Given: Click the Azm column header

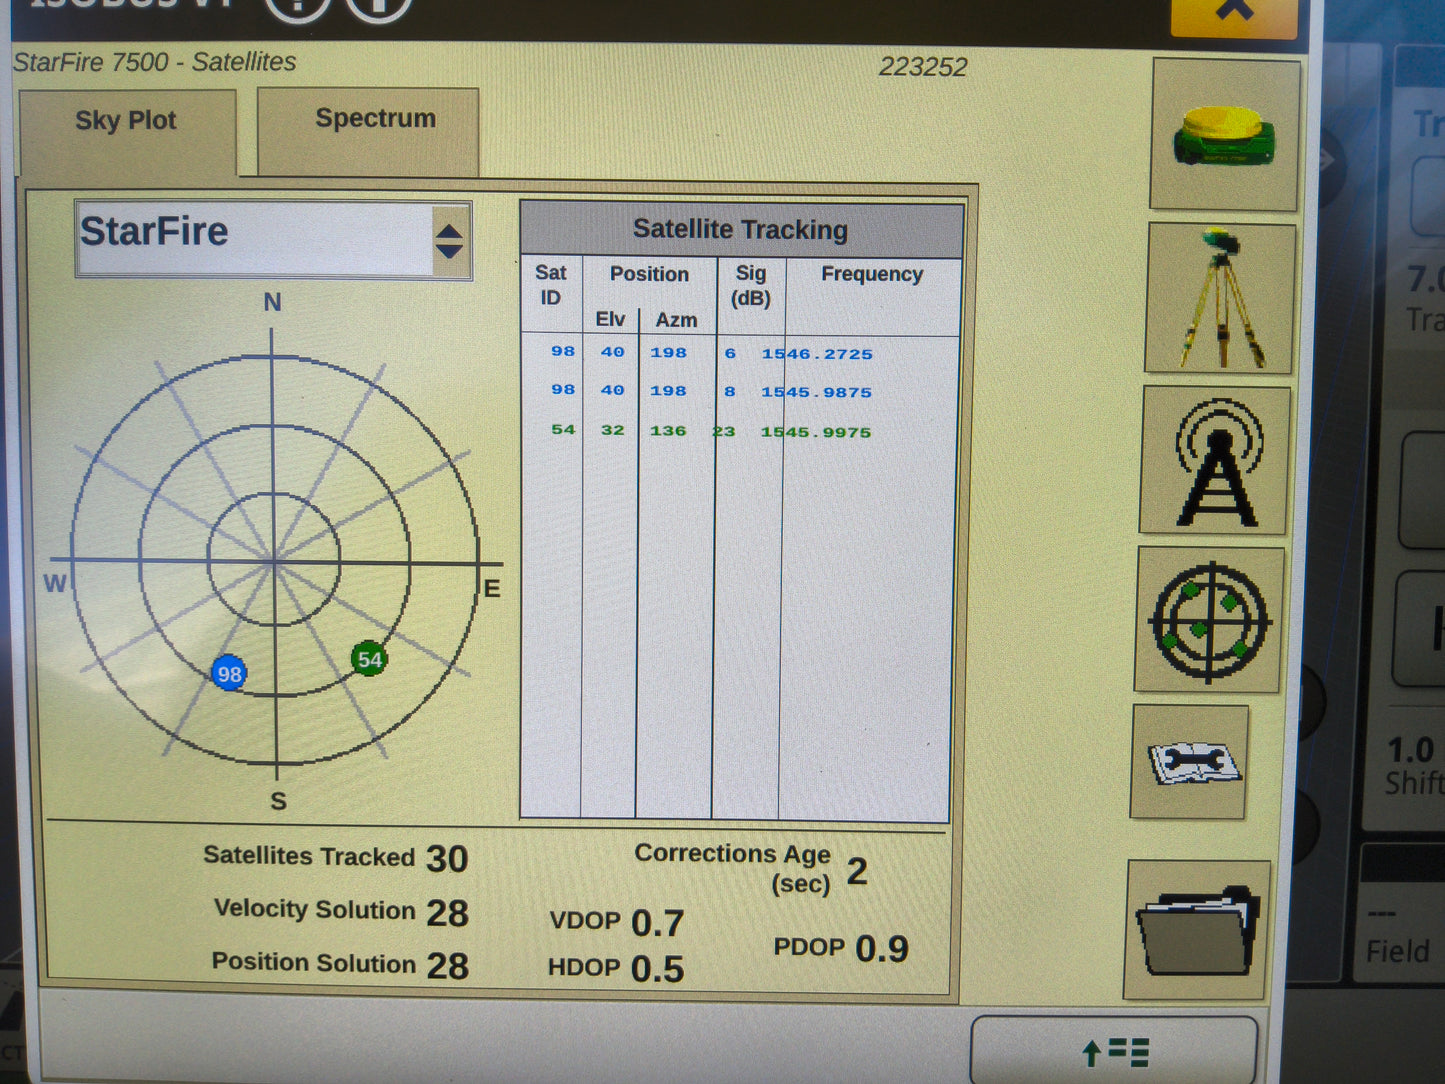Looking at the screenshot, I should [x=676, y=320].
